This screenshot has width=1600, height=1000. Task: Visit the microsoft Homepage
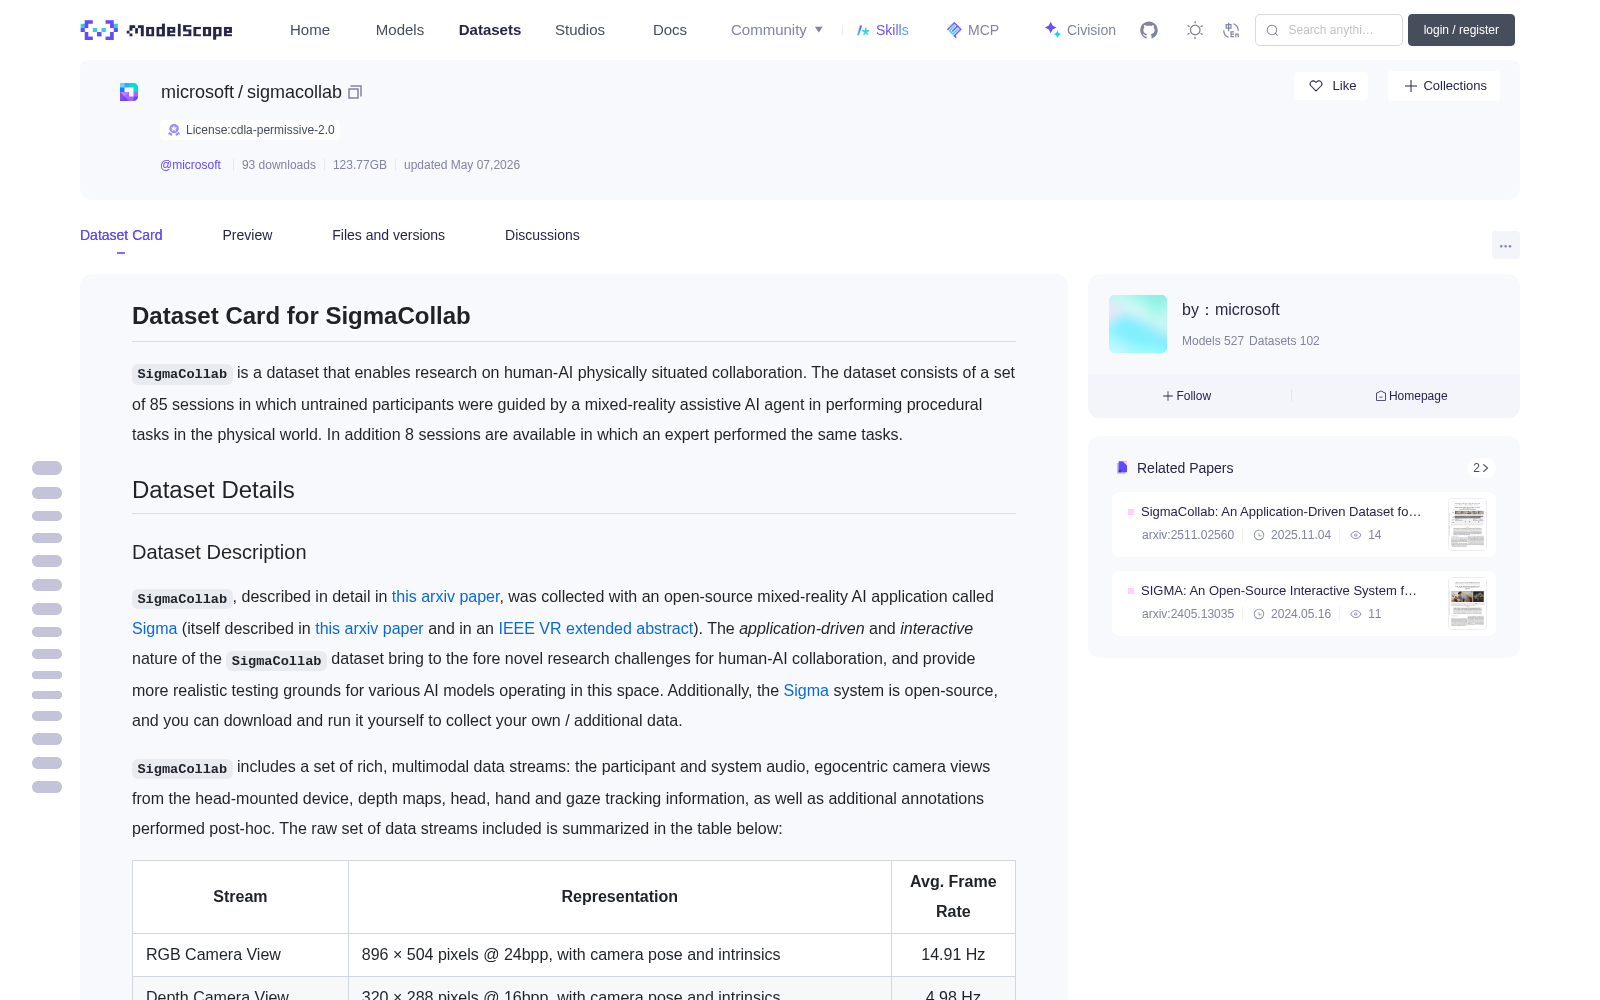pyautogui.click(x=1411, y=396)
